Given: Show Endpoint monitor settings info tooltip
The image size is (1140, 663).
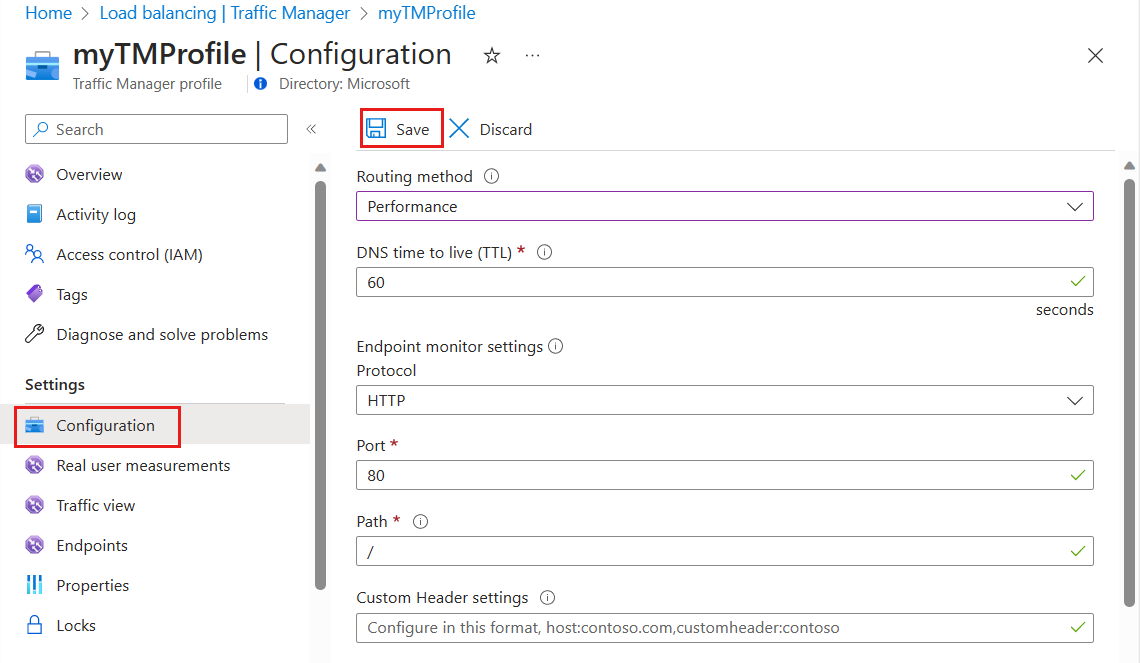Looking at the screenshot, I should click(x=555, y=346).
